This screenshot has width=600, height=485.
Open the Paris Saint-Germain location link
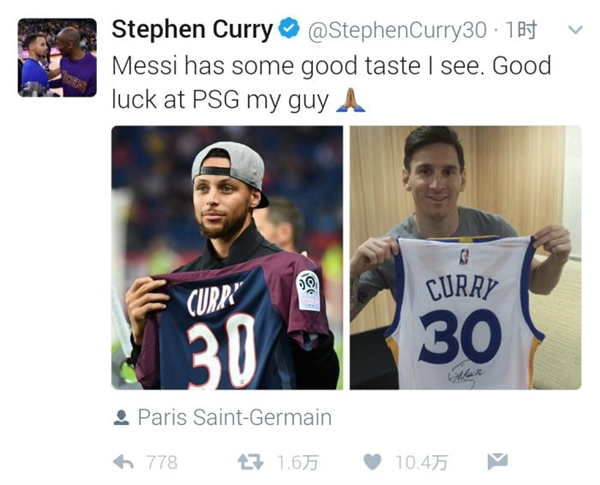[x=234, y=417]
